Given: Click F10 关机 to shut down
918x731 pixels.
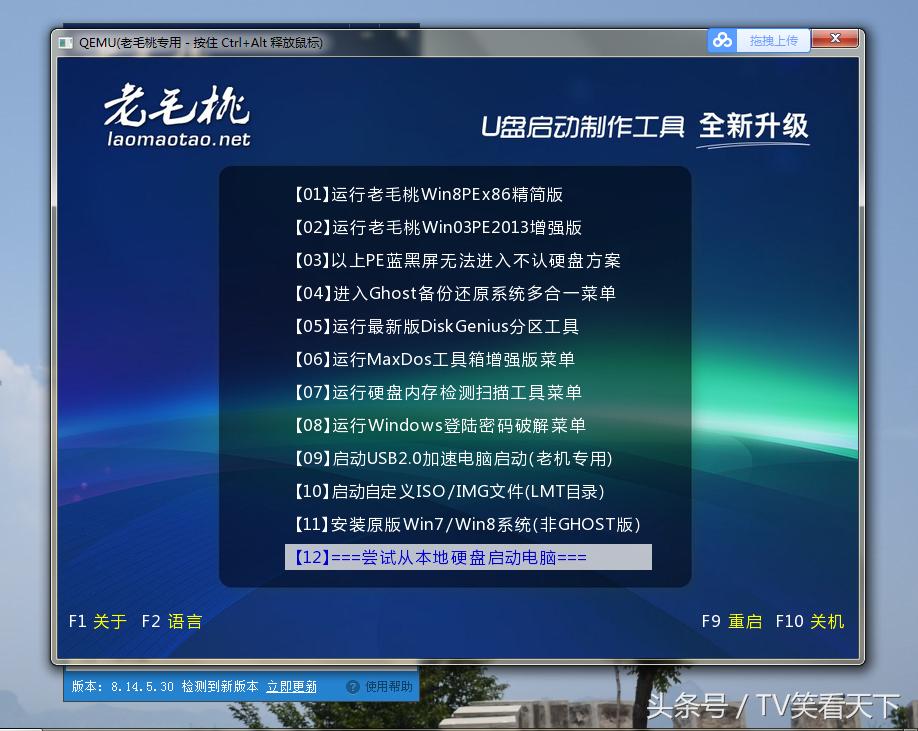Looking at the screenshot, I should click(812, 621).
